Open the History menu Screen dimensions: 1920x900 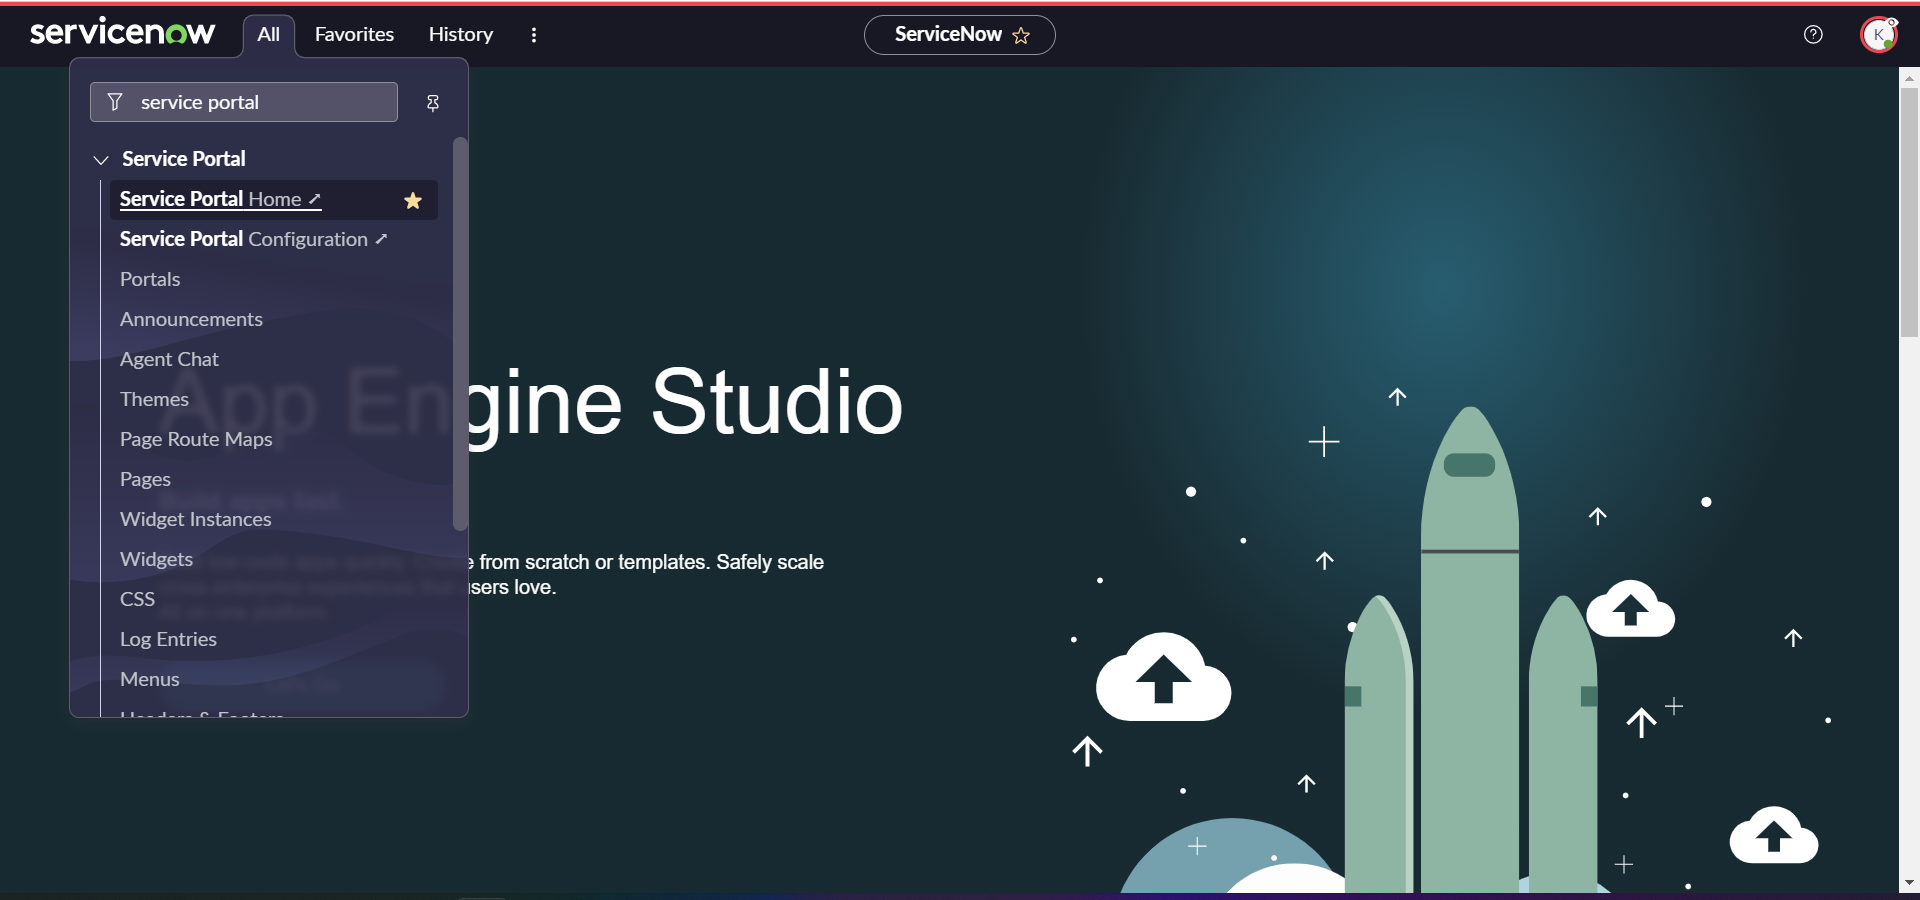coord(460,35)
